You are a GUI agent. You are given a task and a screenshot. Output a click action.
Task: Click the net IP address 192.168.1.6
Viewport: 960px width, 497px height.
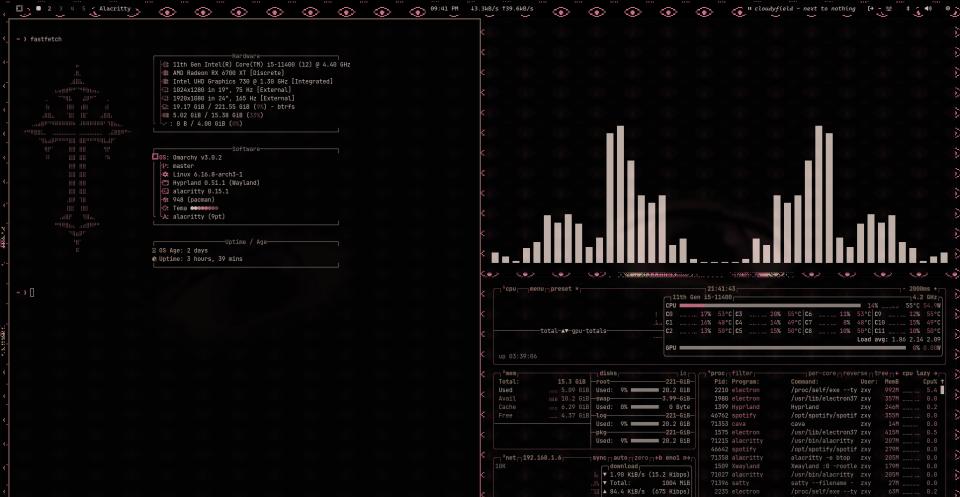[x=542, y=457]
